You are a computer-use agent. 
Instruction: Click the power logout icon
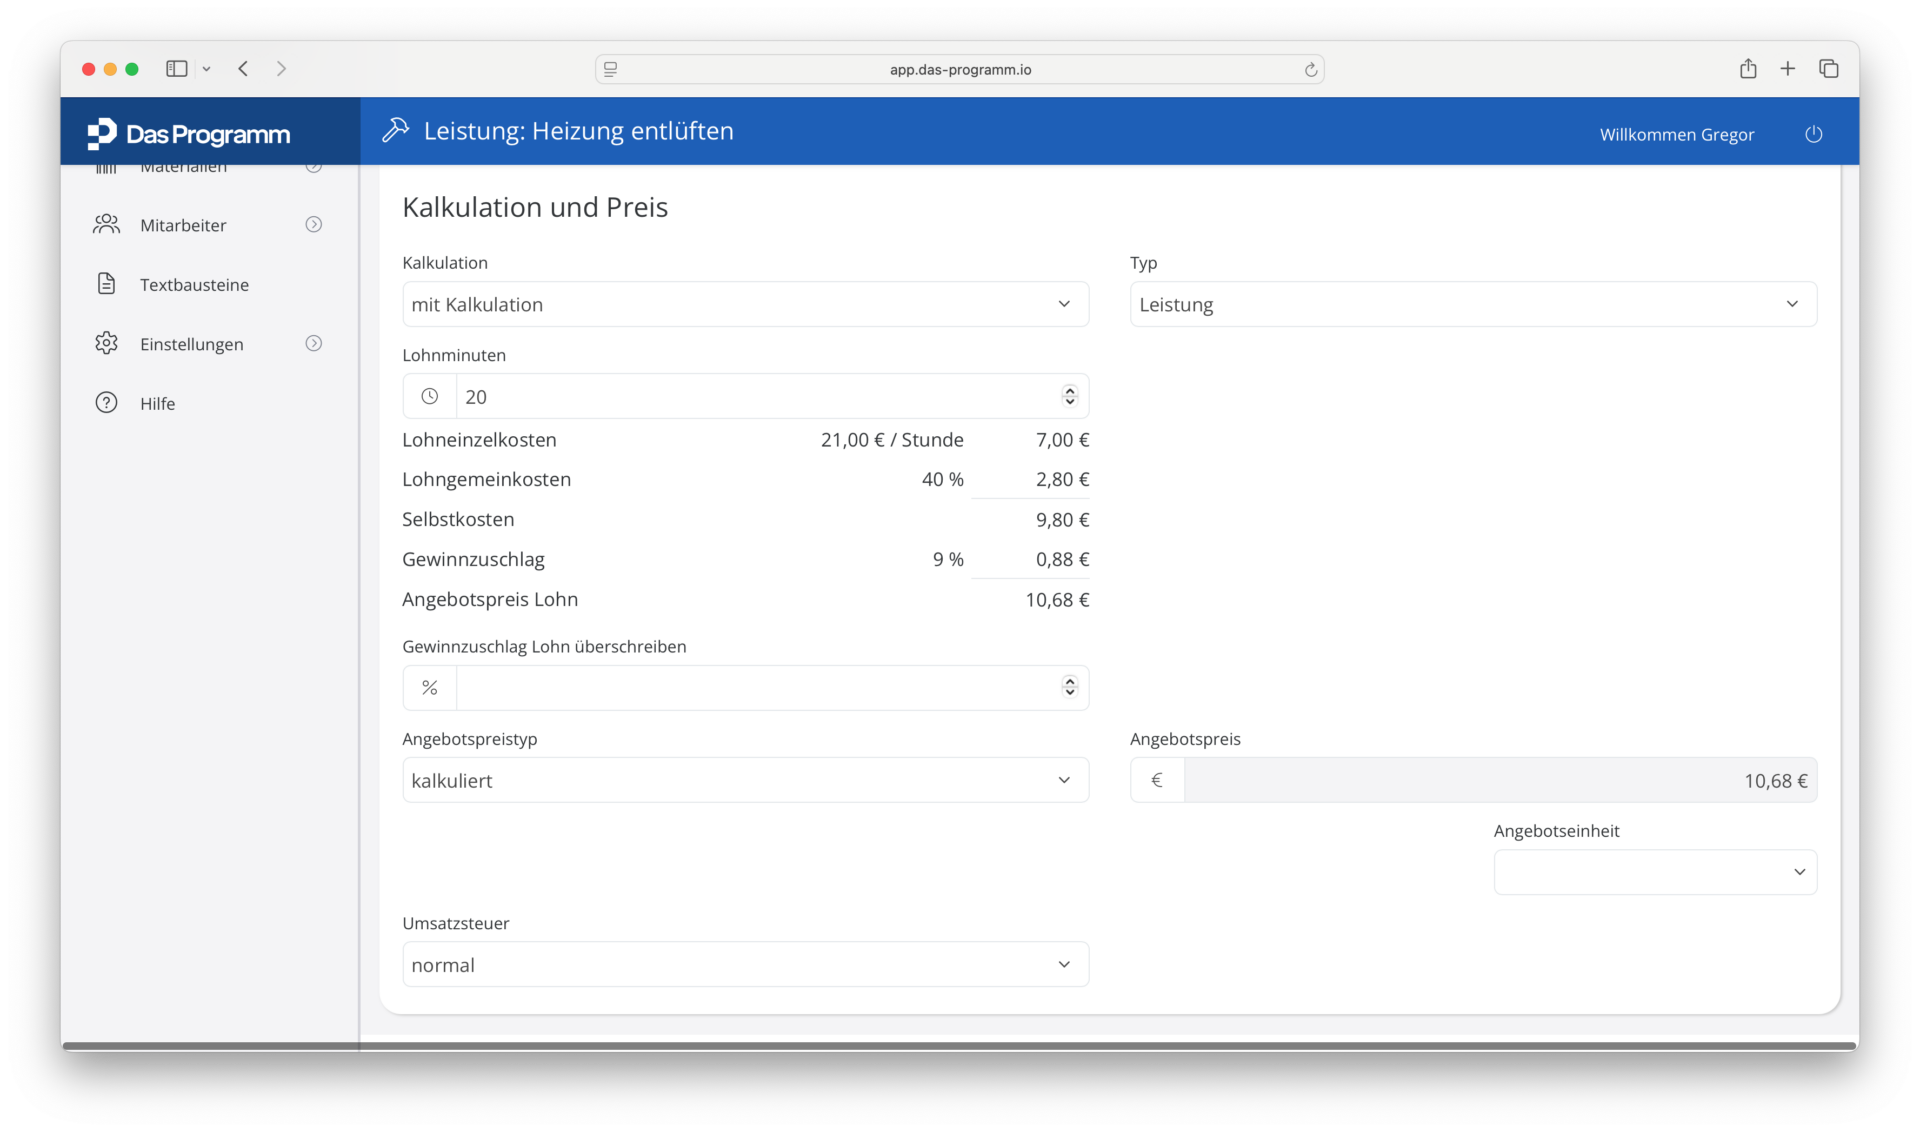1813,134
